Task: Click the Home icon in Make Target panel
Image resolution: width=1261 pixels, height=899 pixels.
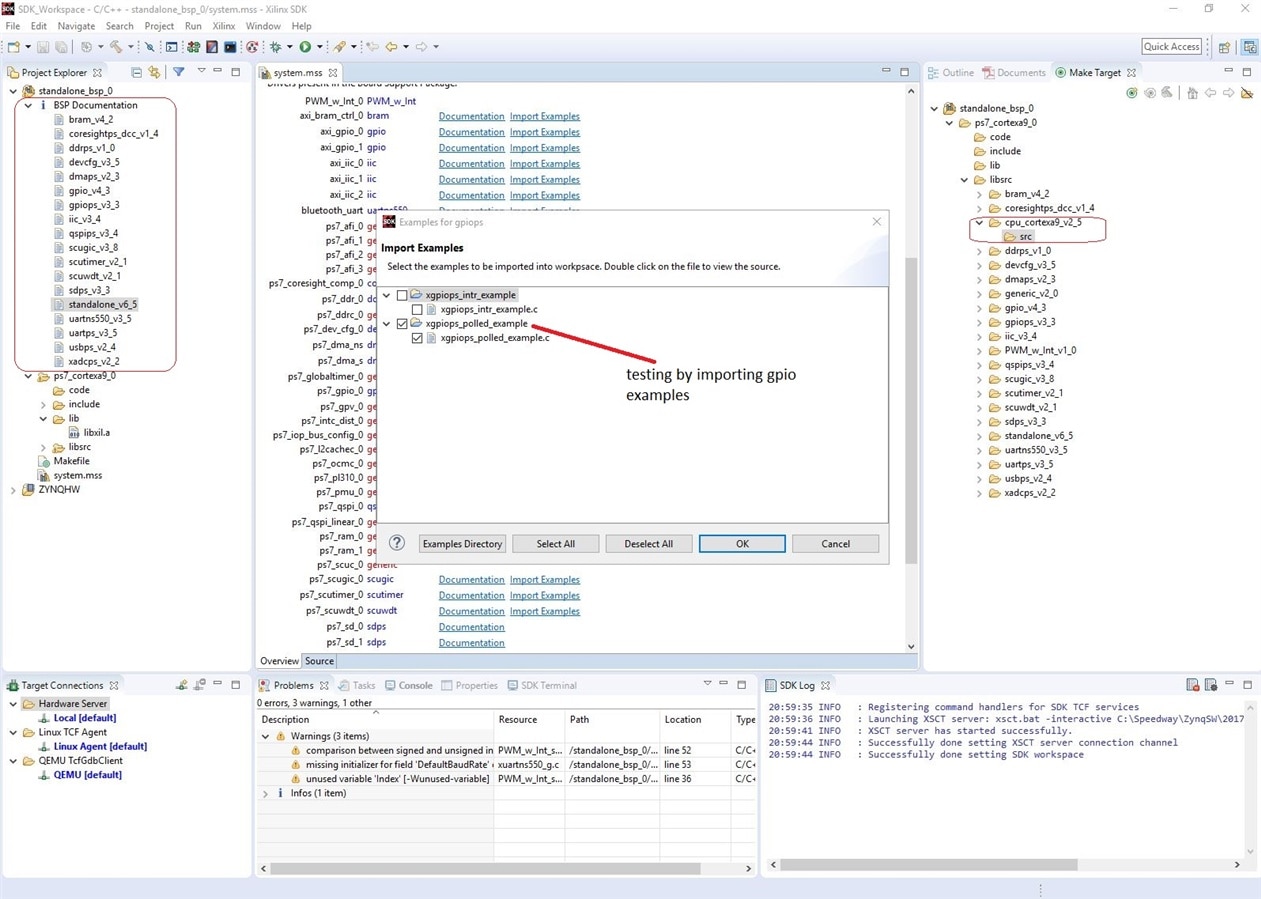Action: 1192,93
